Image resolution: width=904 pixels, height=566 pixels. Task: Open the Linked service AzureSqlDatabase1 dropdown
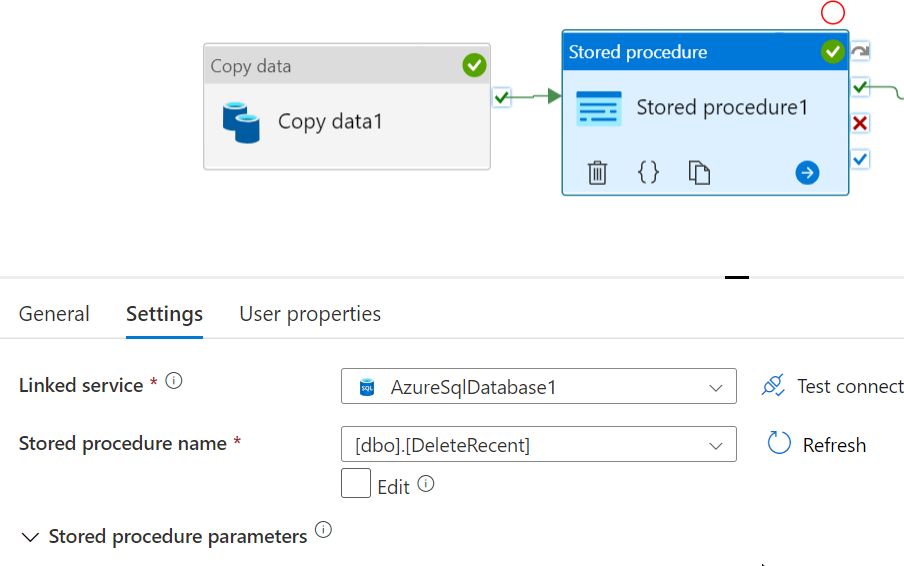click(x=538, y=386)
